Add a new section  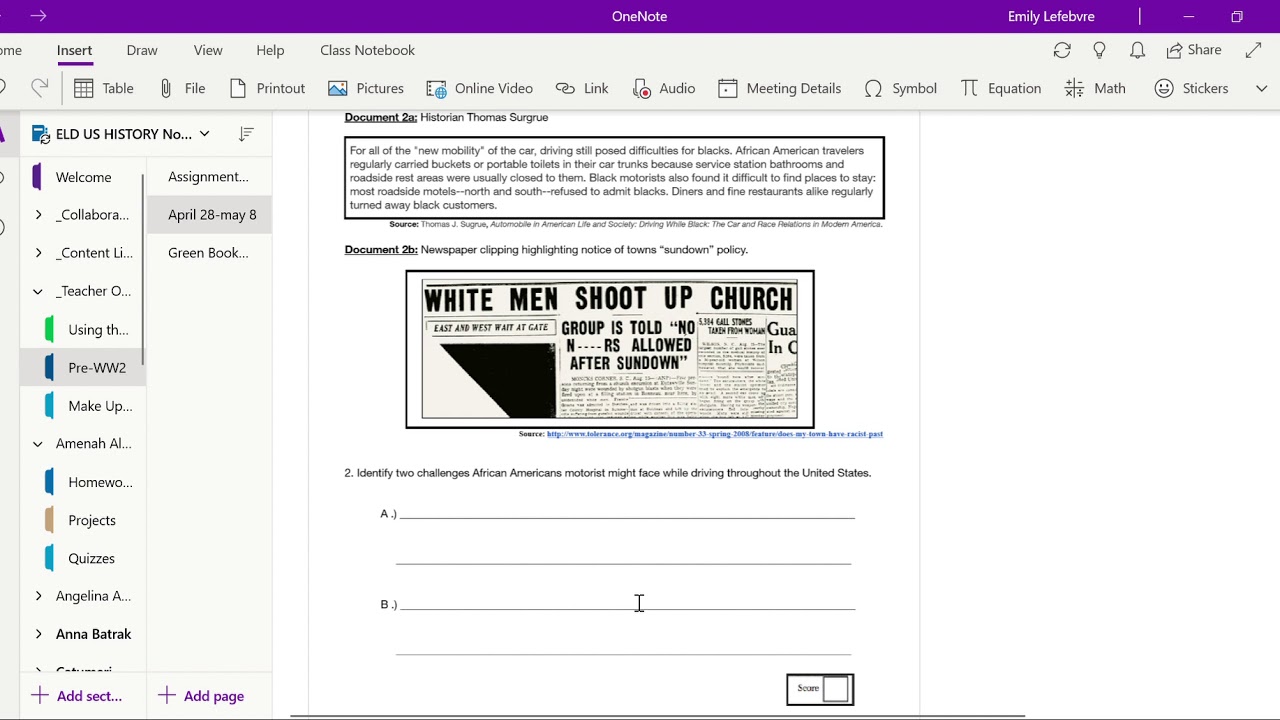point(76,696)
